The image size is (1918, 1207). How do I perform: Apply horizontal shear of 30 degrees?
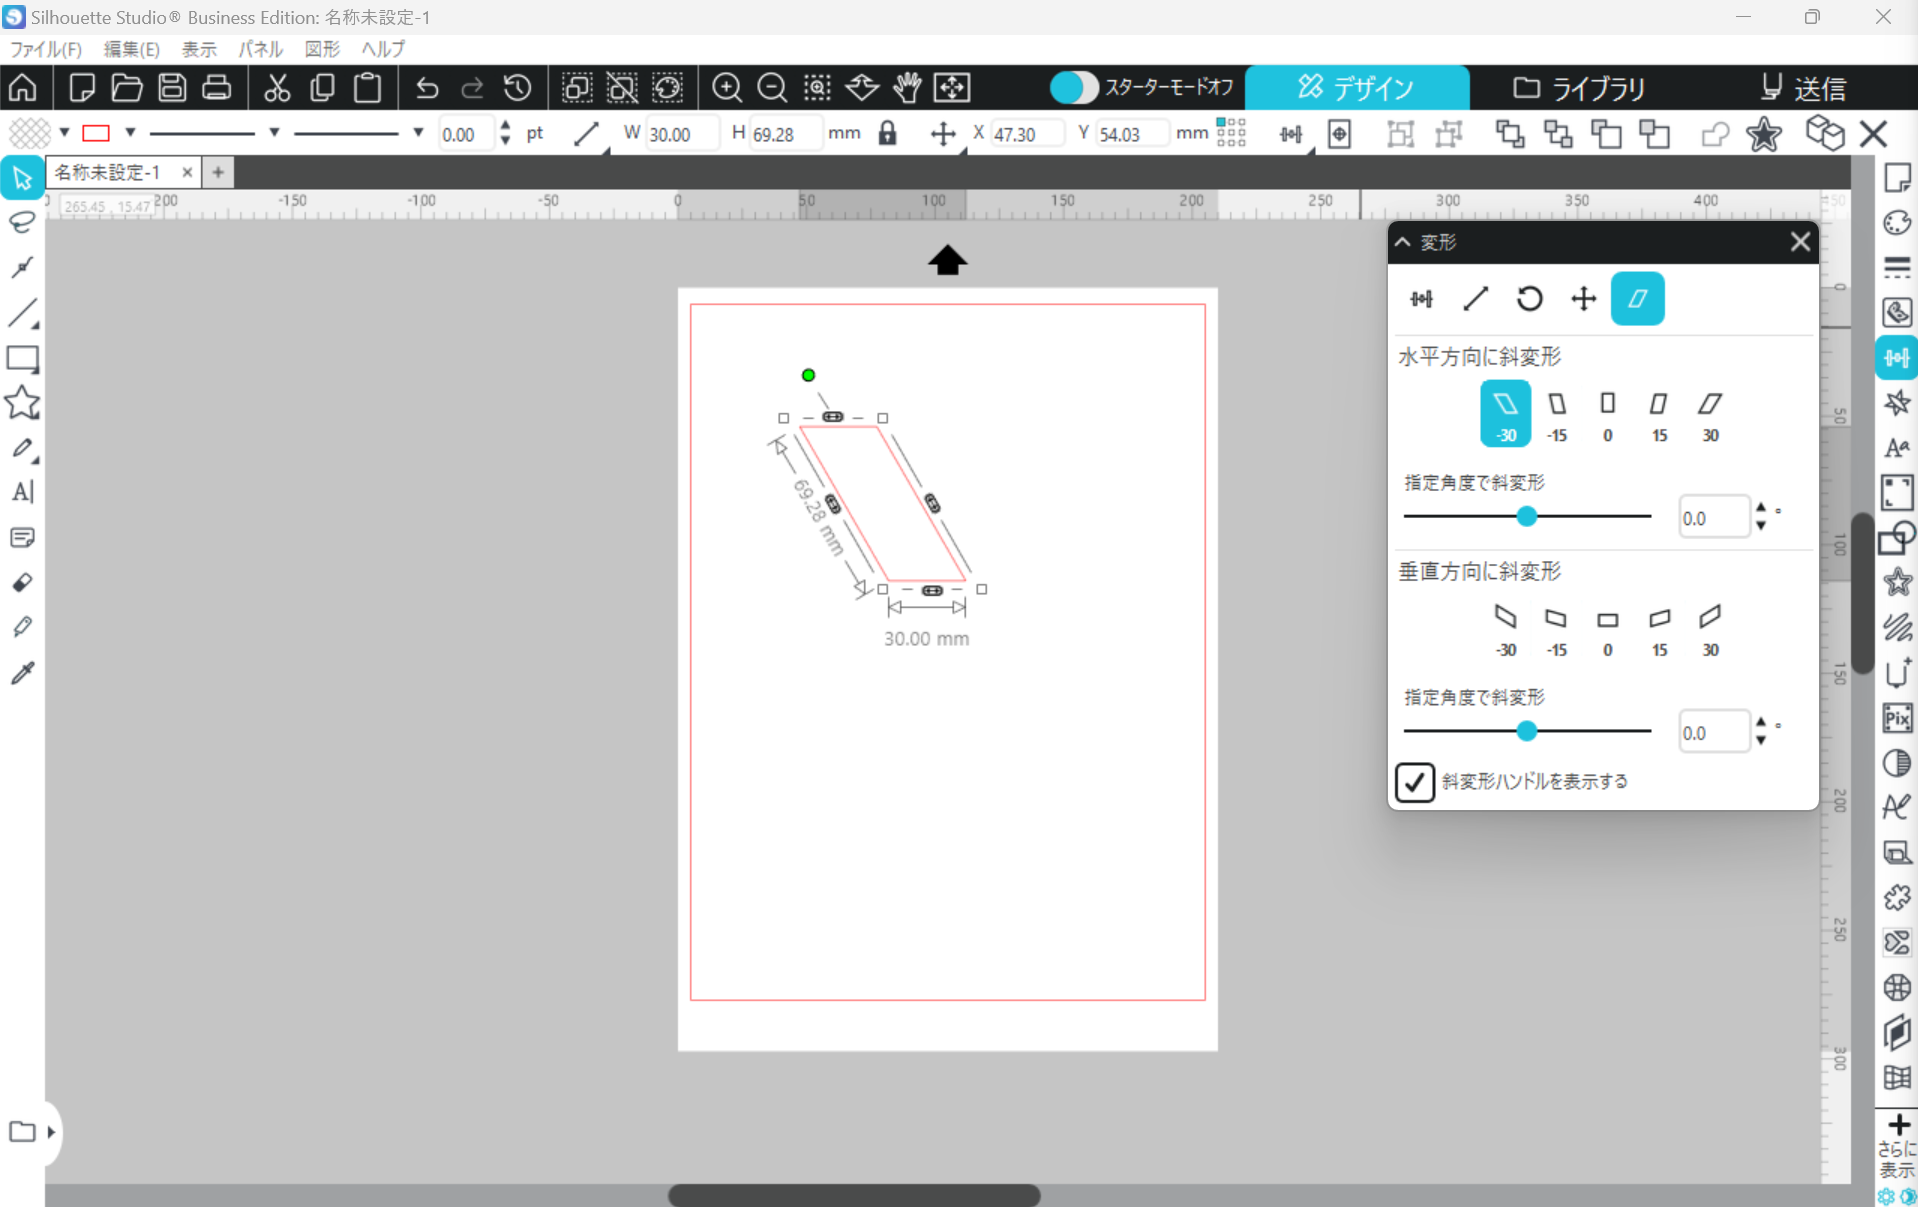[1710, 415]
